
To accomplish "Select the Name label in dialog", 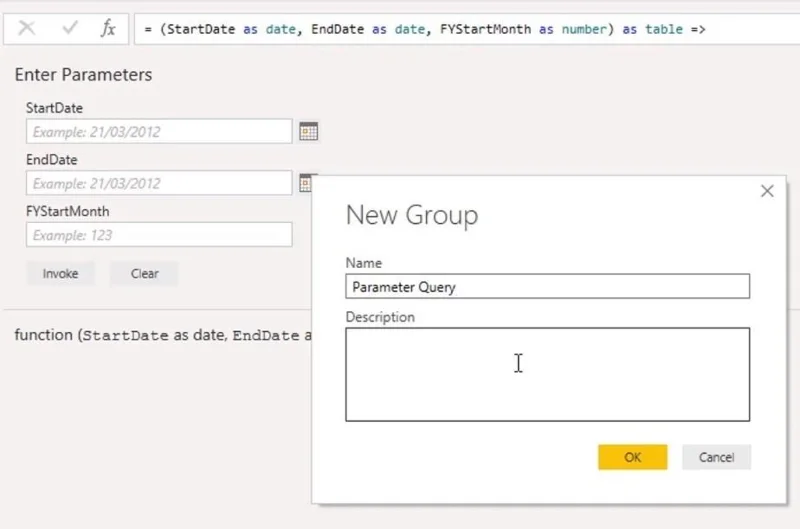I will click(364, 263).
